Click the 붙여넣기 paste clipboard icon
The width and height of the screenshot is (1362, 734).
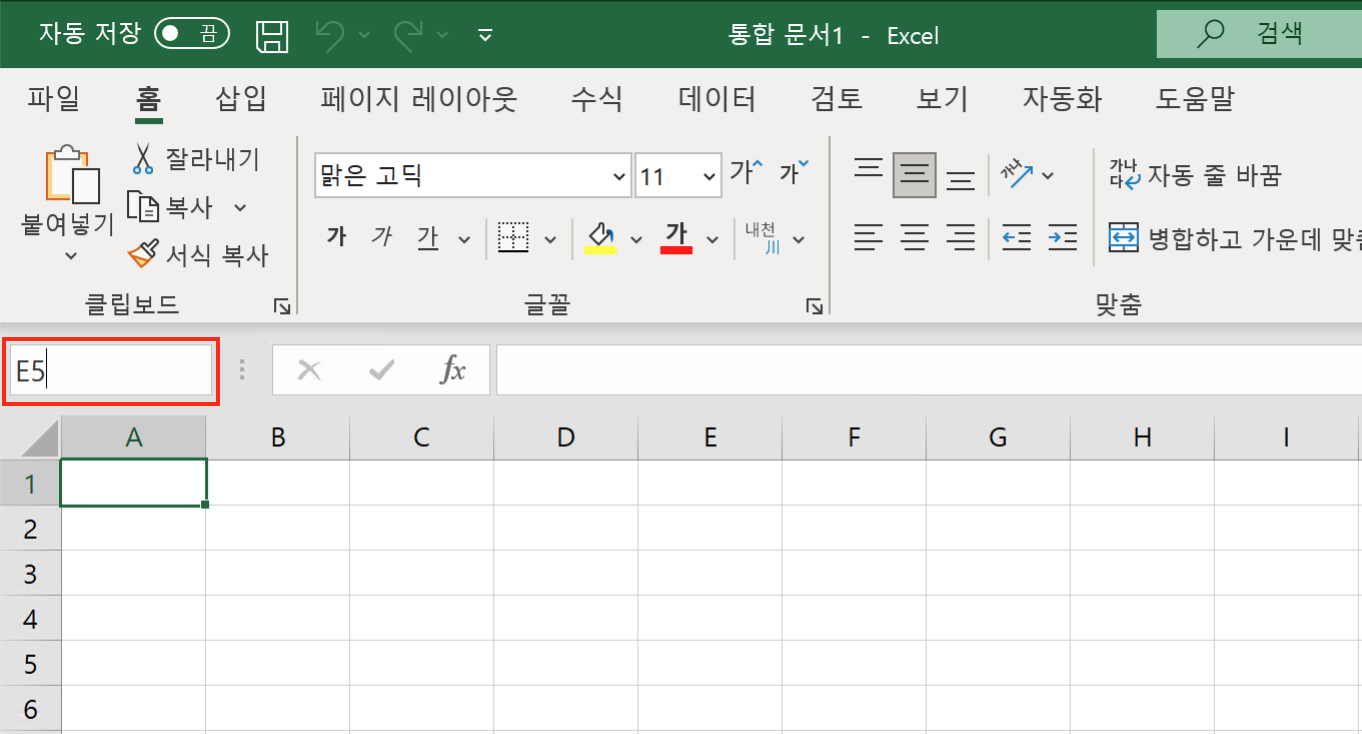pyautogui.click(x=73, y=175)
